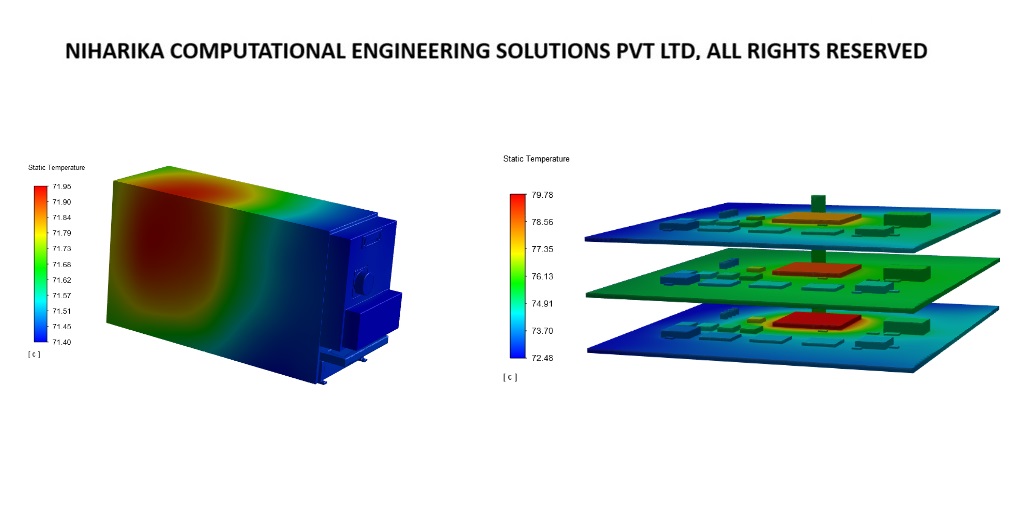Select the 71.95 maximum value on left legend
The width and height of the screenshot is (1030, 531).
pyautogui.click(x=62, y=187)
